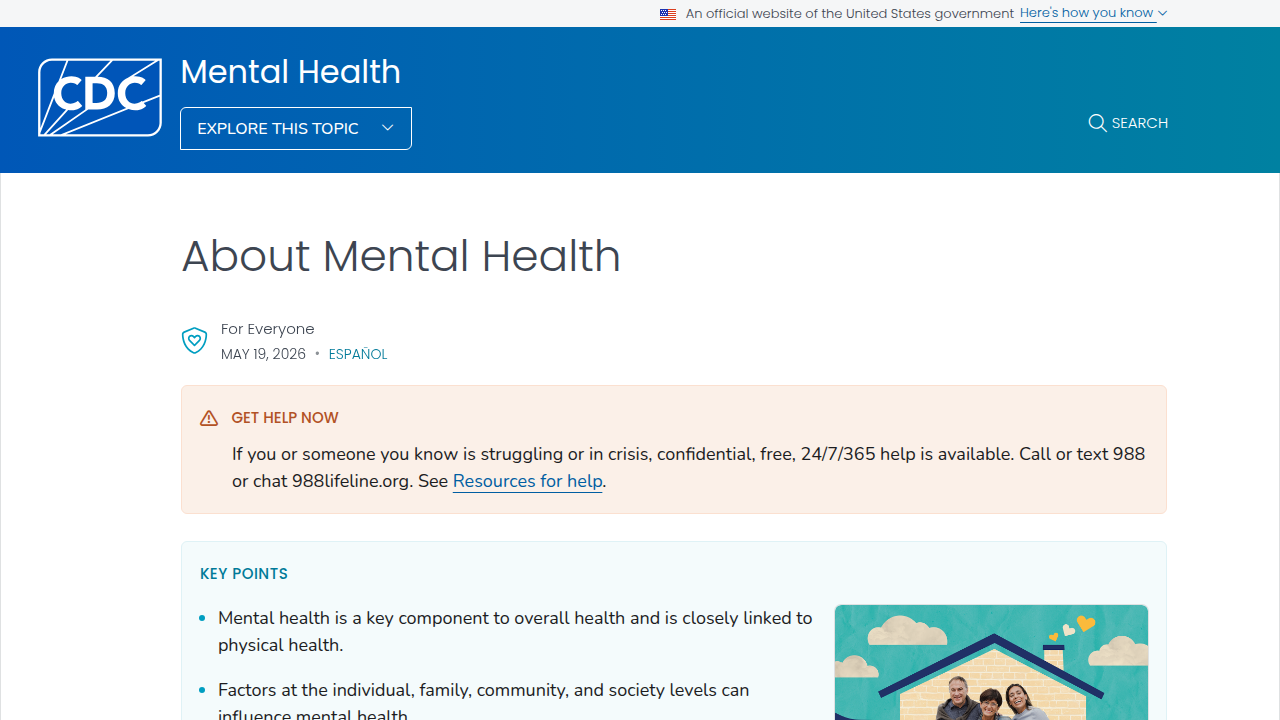Viewport: 1280px width, 720px height.
Task: Click the Get Help Now warning triangle icon
Action: tap(209, 418)
